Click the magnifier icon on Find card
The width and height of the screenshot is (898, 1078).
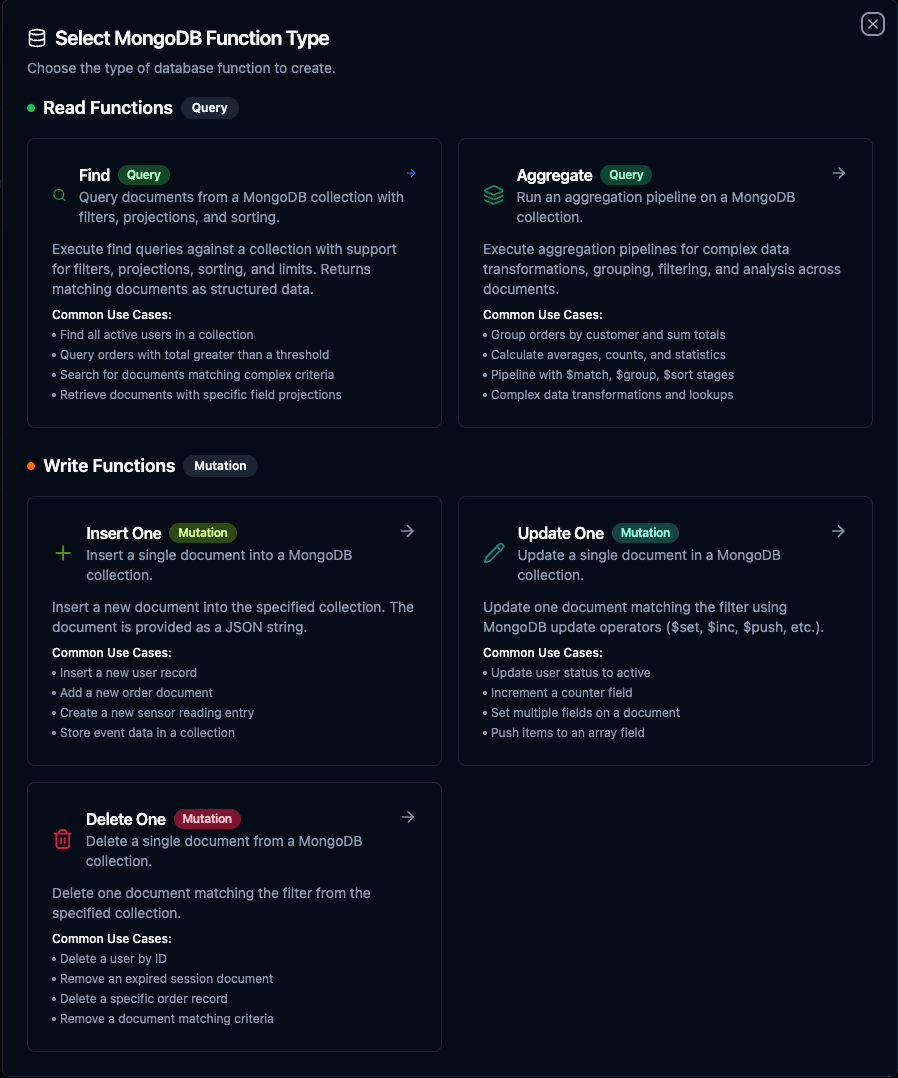(60, 196)
